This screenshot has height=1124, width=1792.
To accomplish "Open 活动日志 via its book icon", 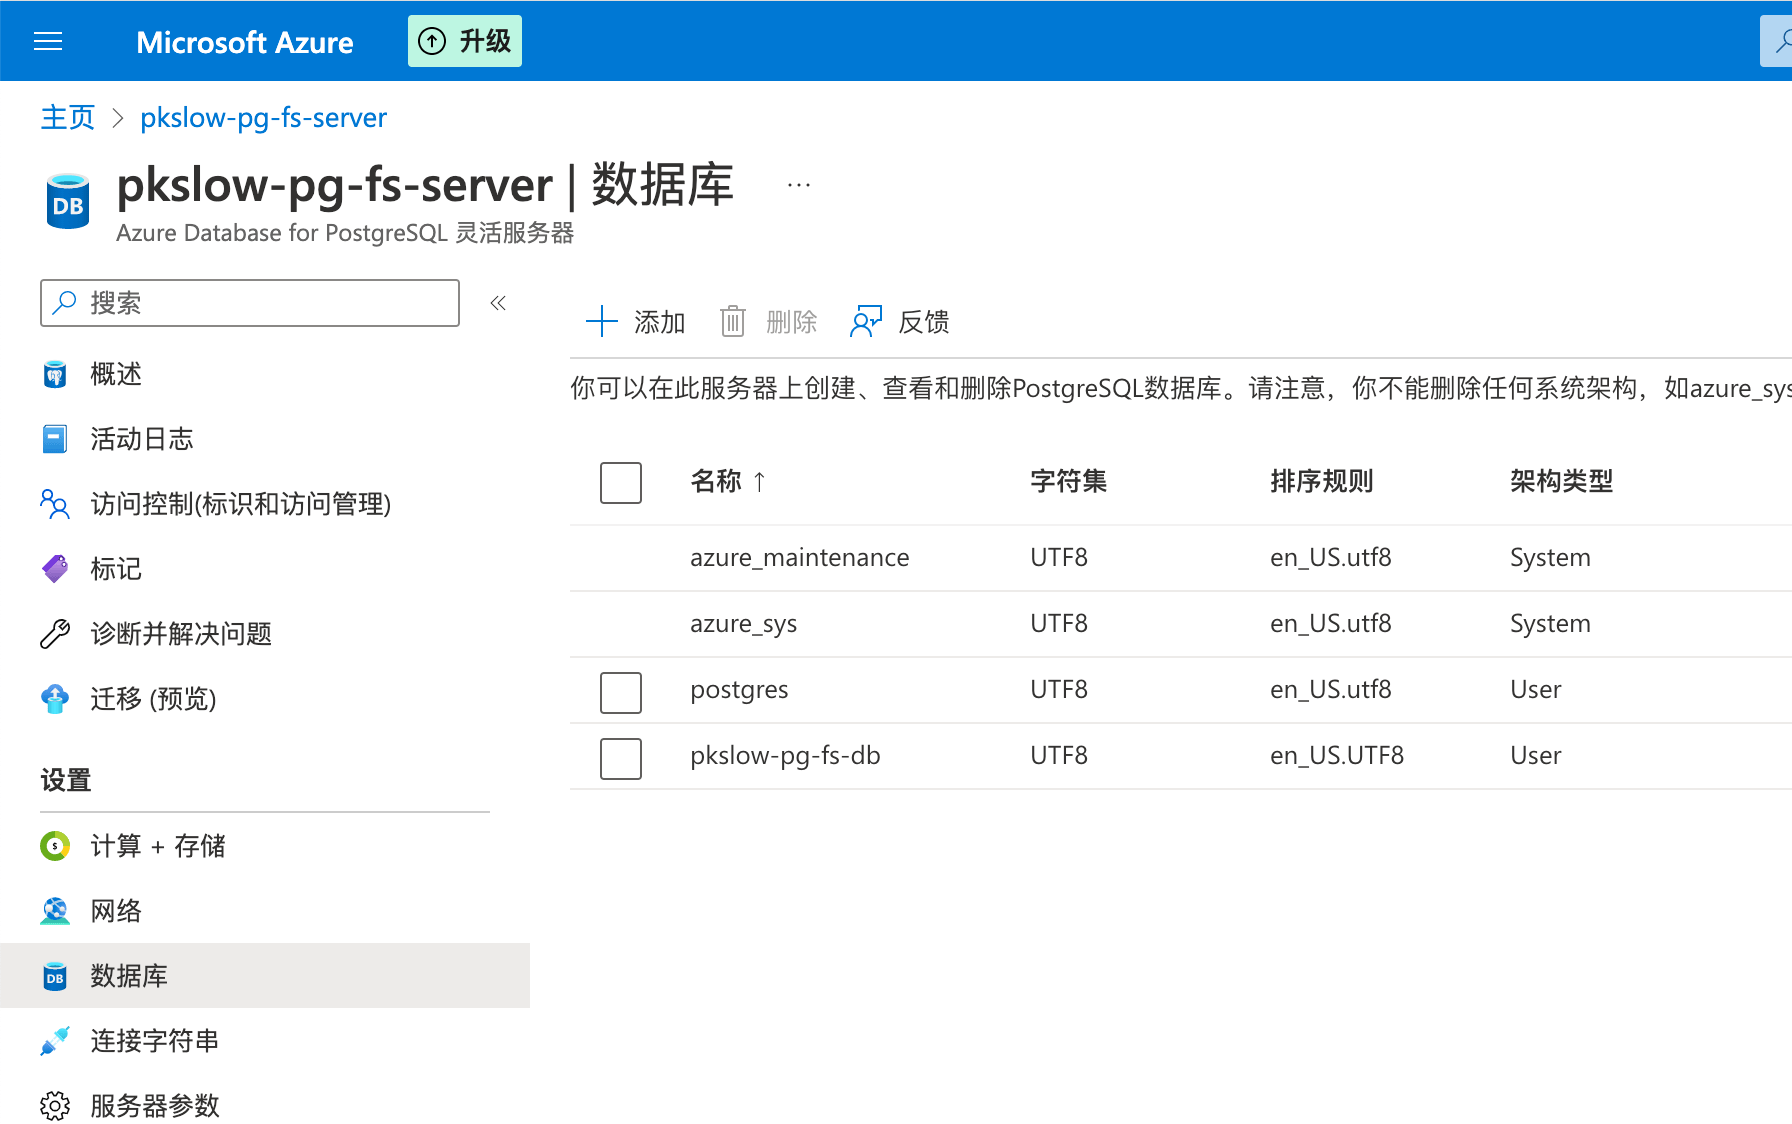I will point(54,438).
